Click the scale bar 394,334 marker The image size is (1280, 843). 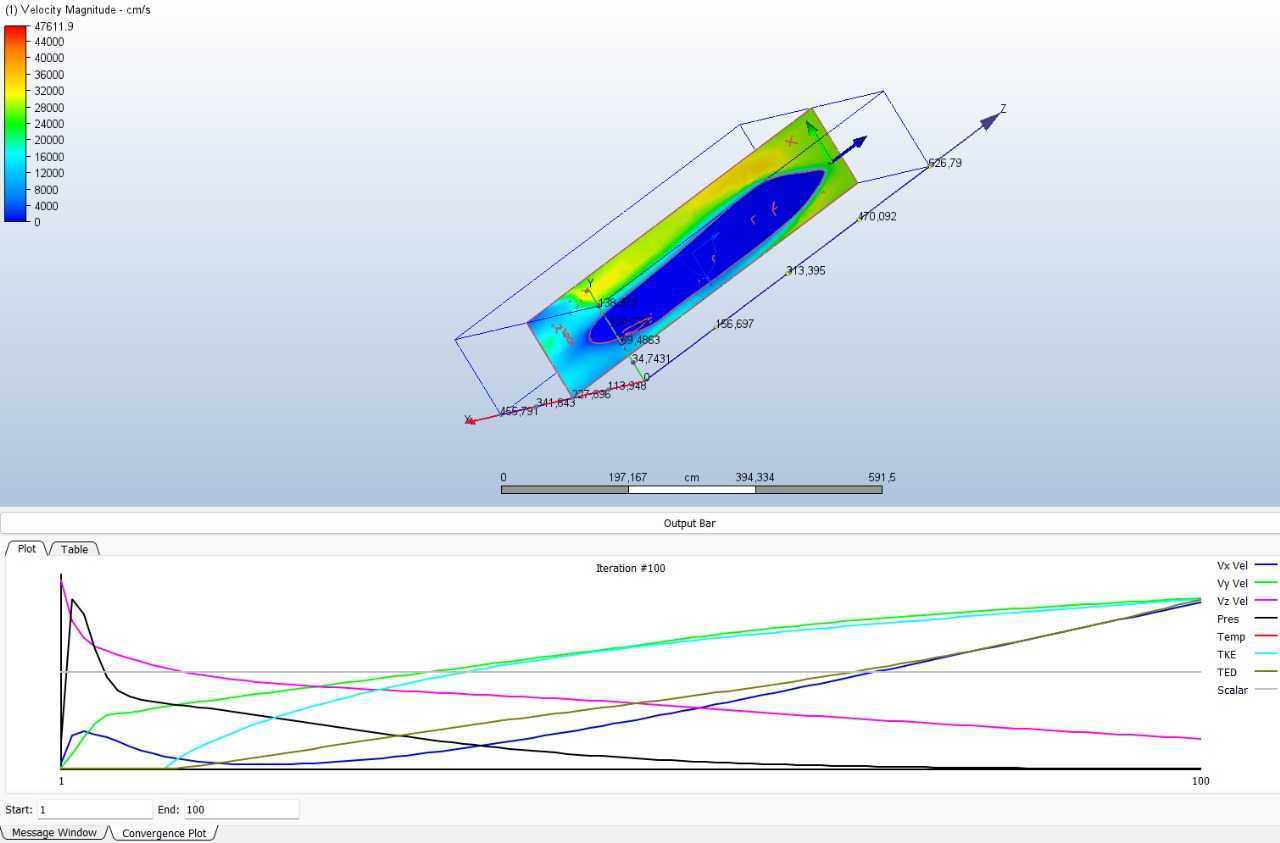coord(755,478)
